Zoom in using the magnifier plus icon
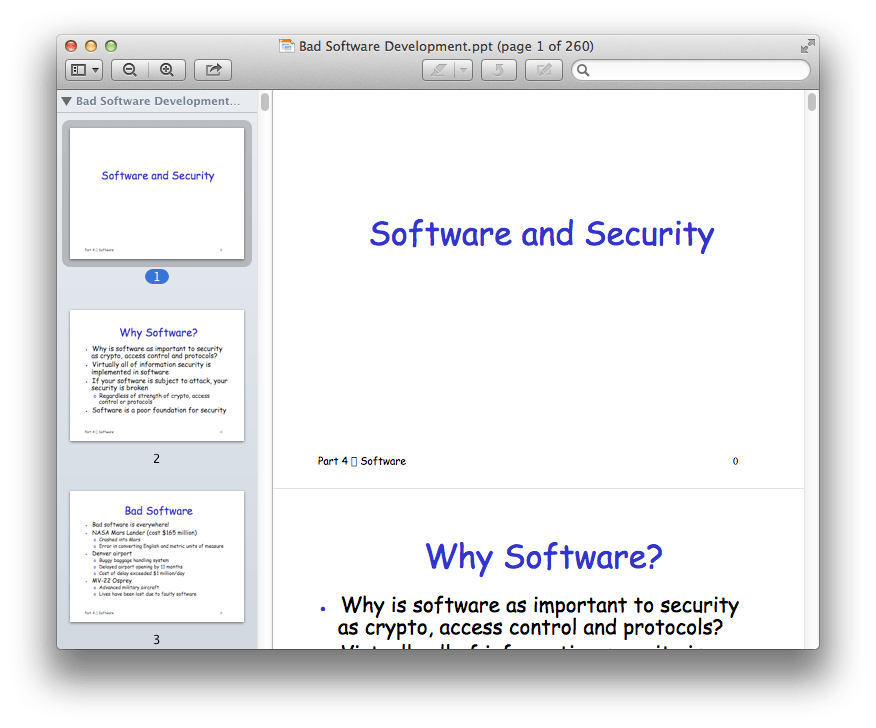This screenshot has width=876, height=728. pos(166,69)
